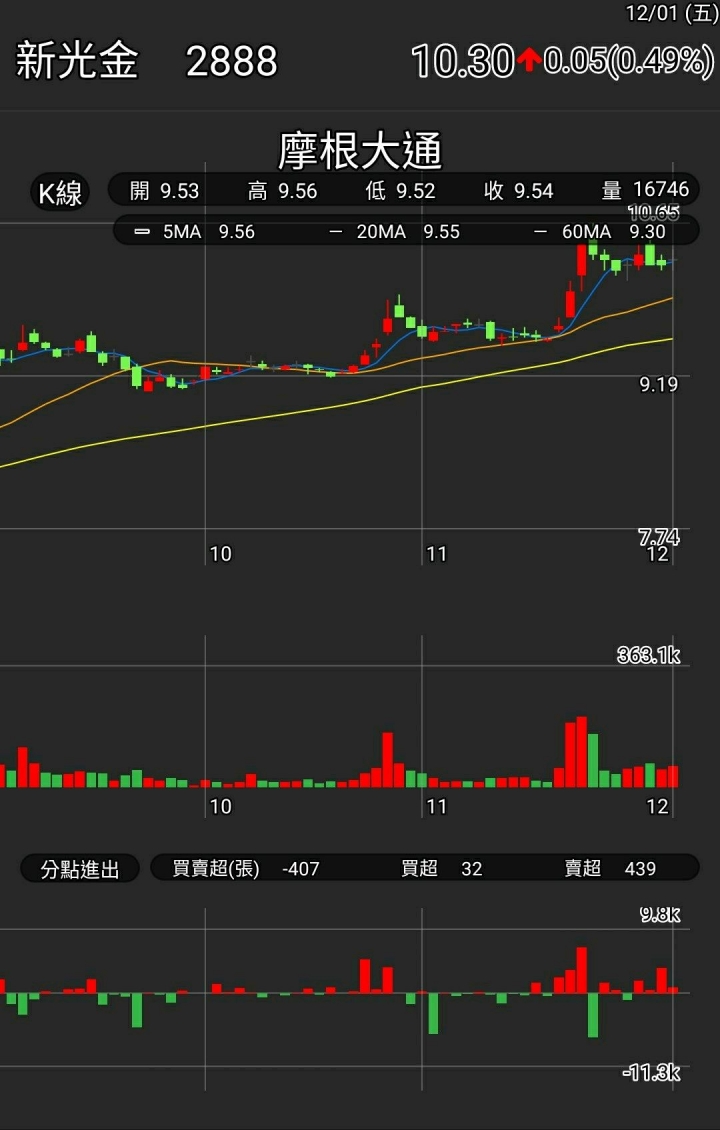Screen dimensions: 720x1130
Task: Tap the 7.74 price axis label
Action: tap(659, 537)
